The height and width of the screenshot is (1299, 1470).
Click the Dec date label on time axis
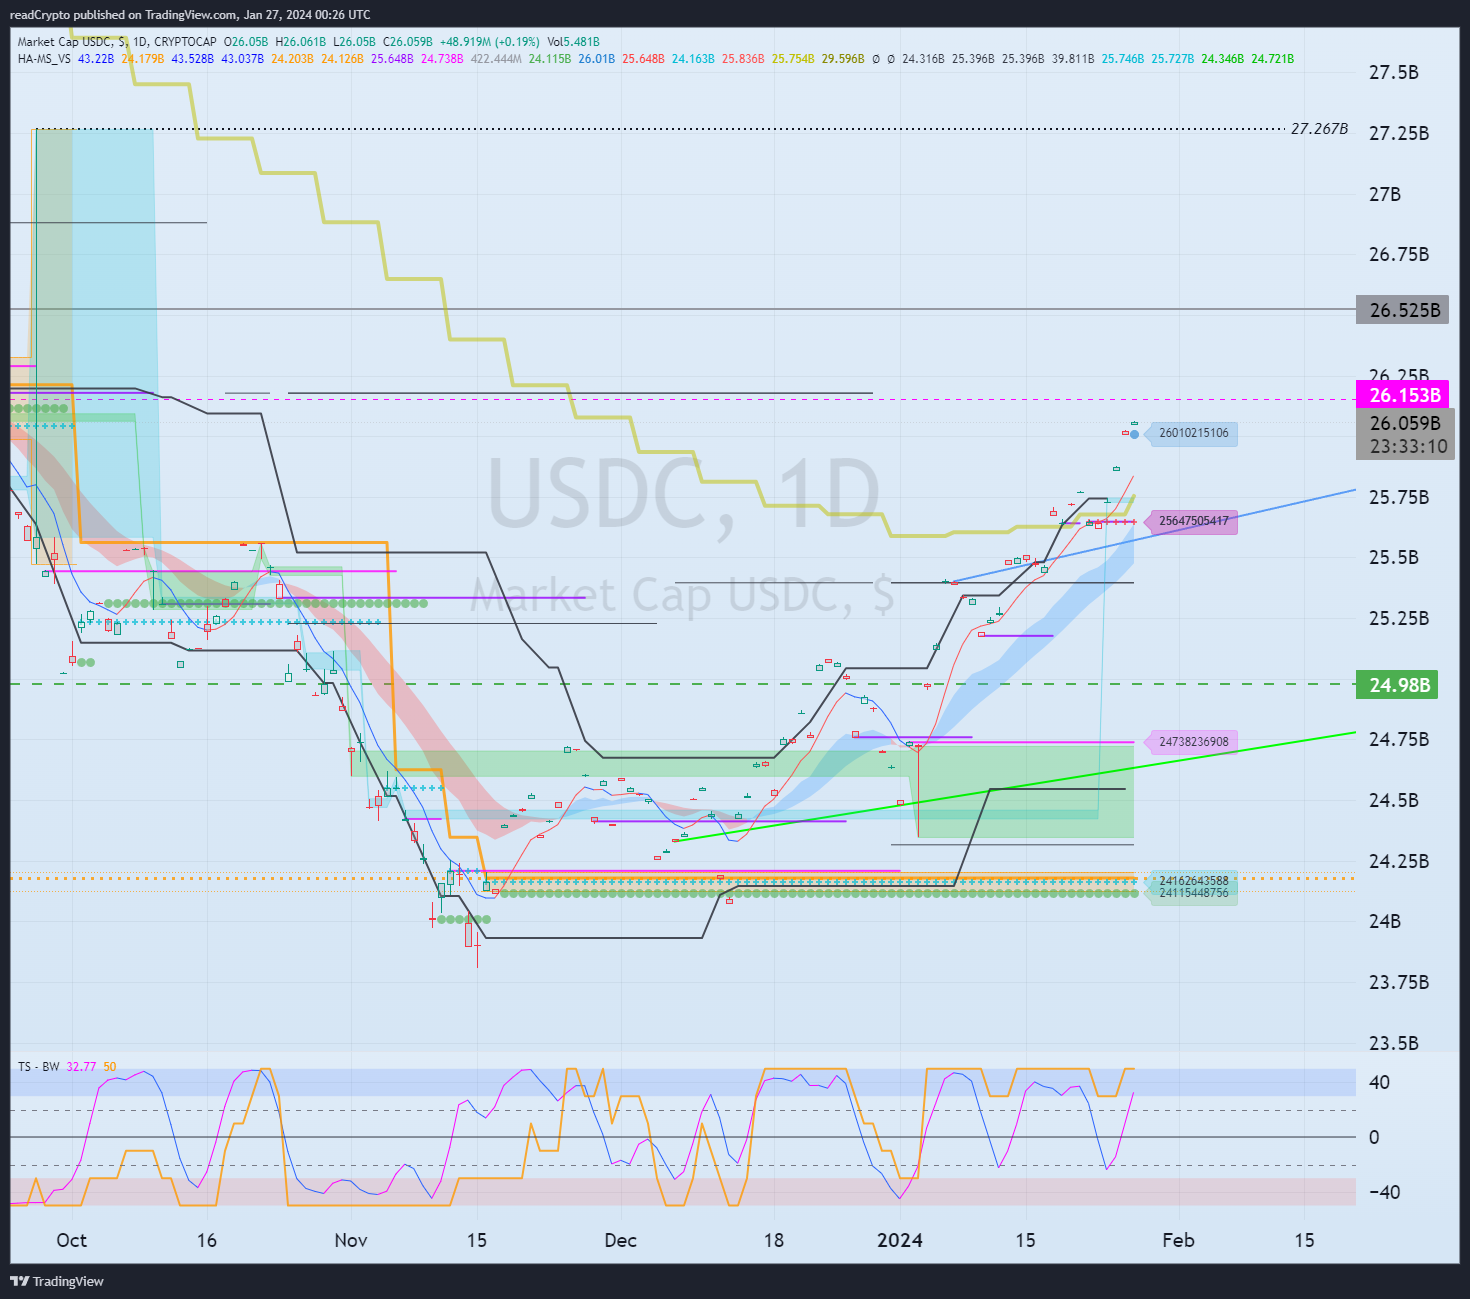pos(620,1241)
